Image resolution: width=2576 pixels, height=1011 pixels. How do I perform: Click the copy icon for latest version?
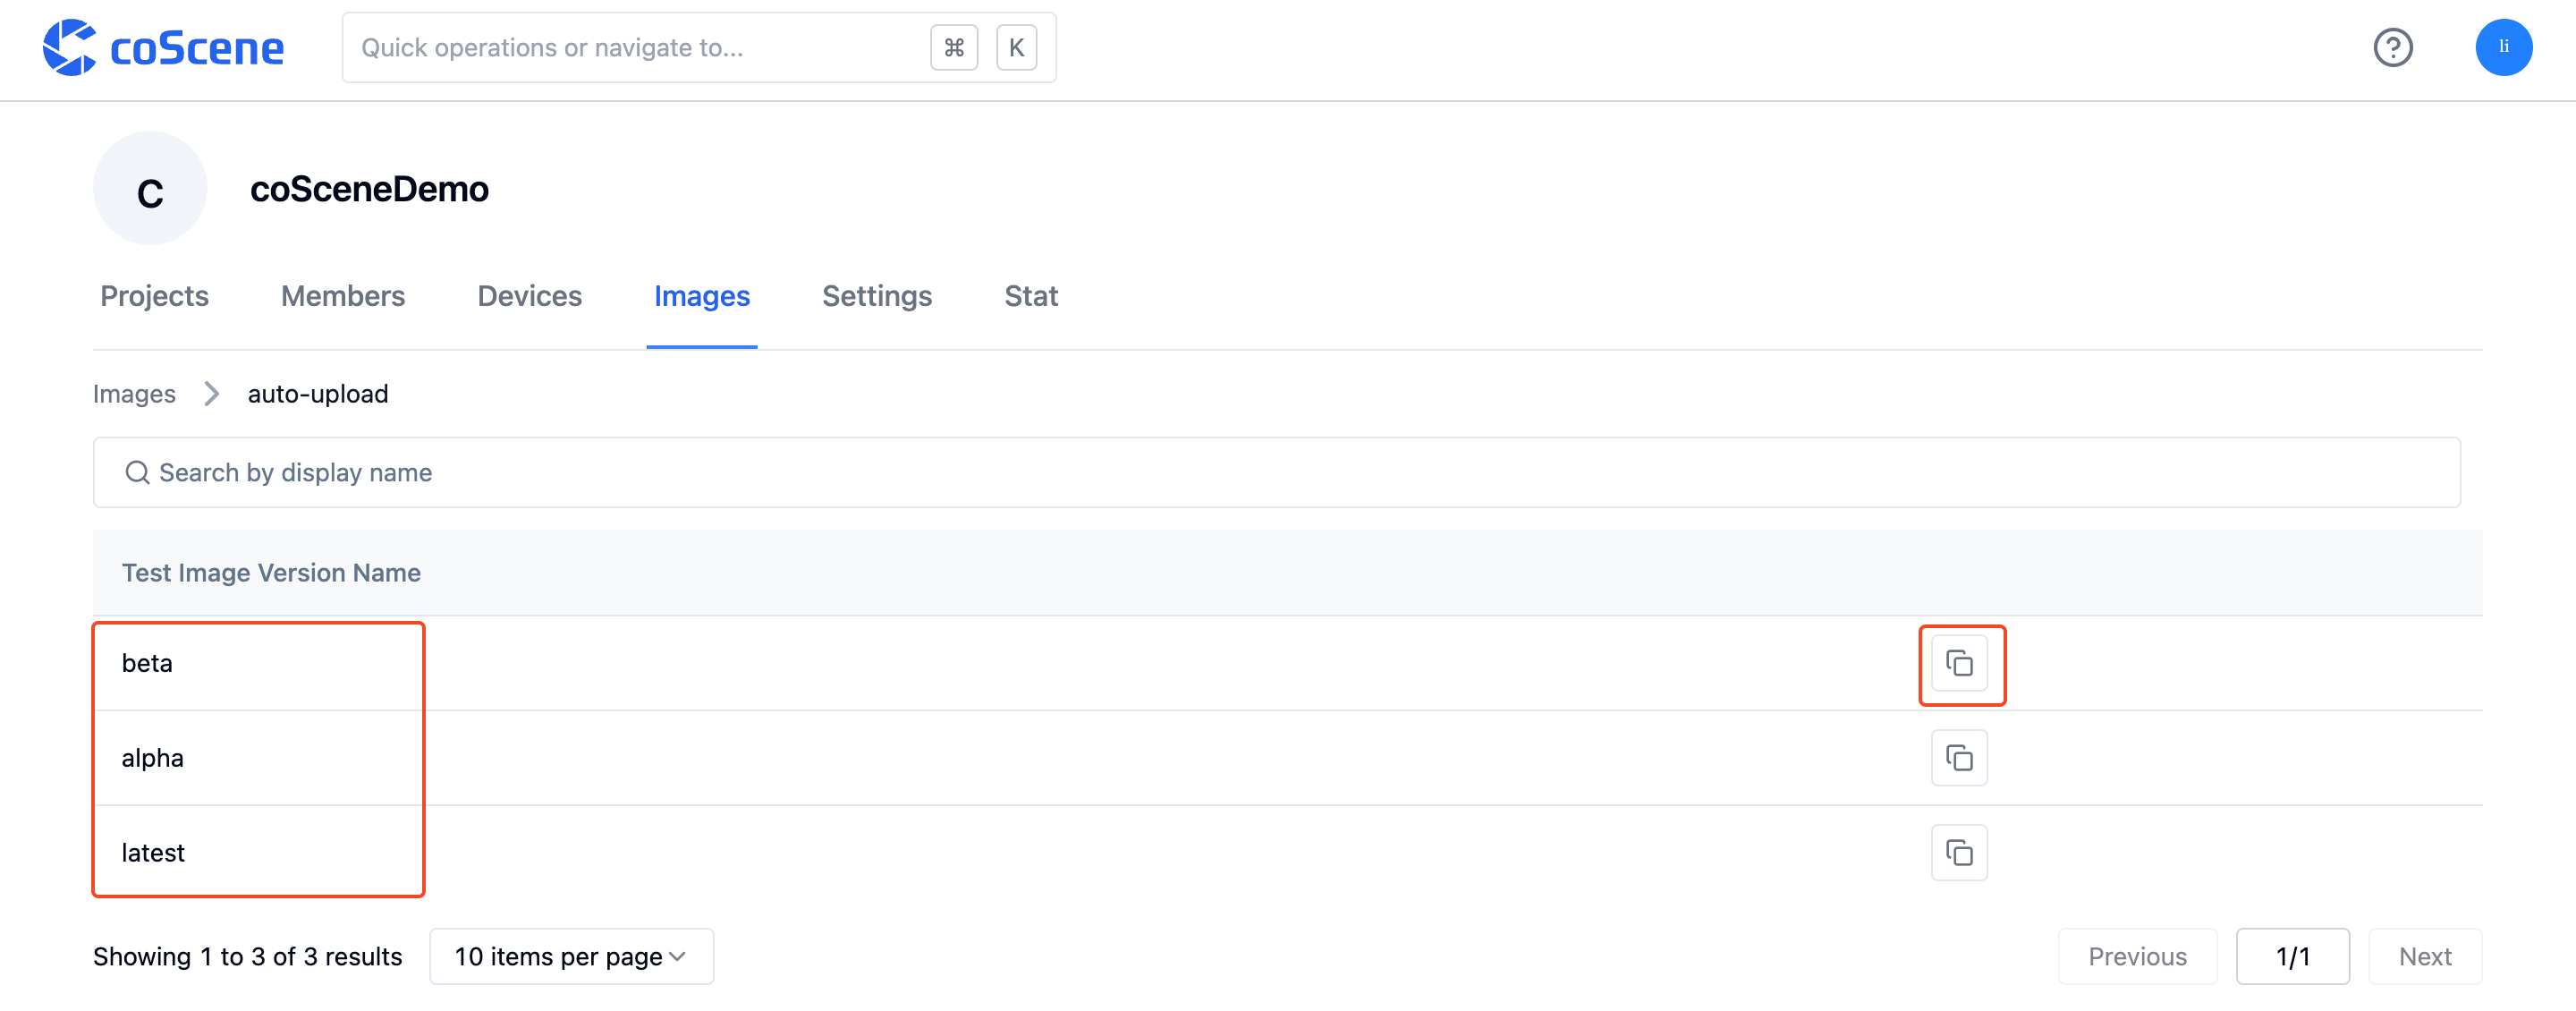tap(1958, 852)
